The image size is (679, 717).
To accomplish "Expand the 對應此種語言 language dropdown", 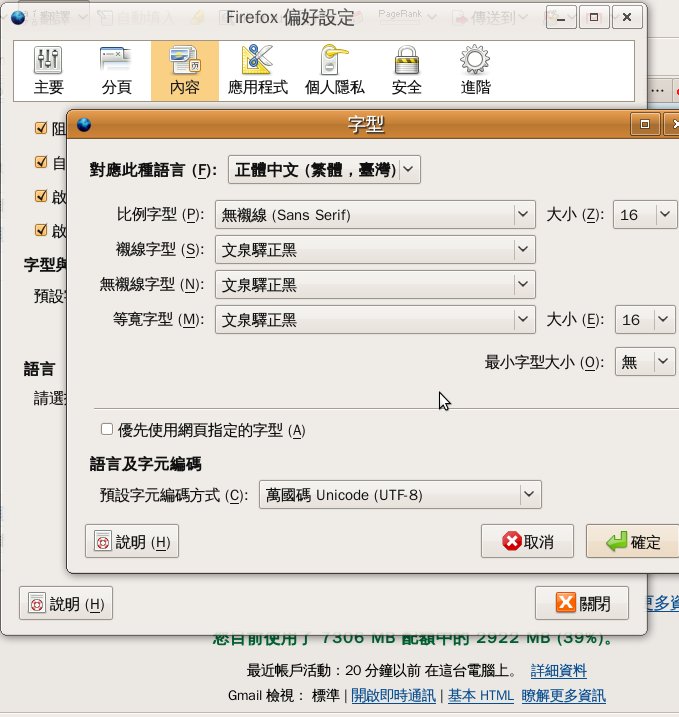I will pyautogui.click(x=324, y=170).
